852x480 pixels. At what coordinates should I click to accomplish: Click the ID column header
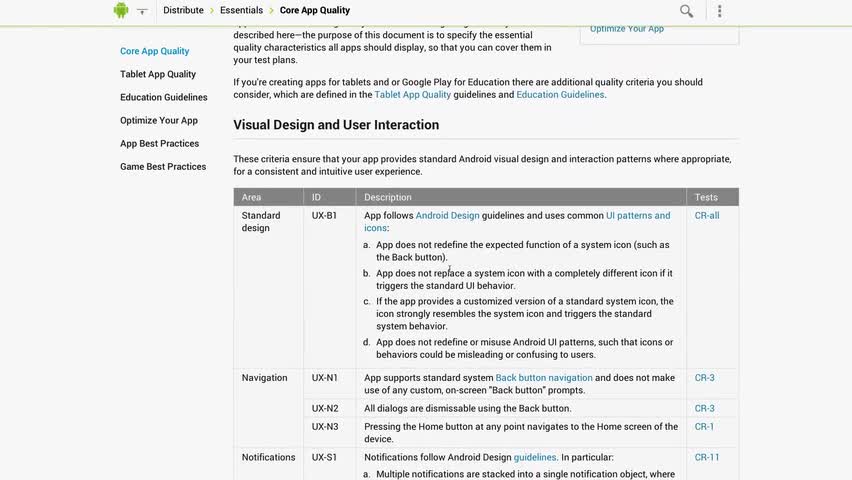pos(316,197)
